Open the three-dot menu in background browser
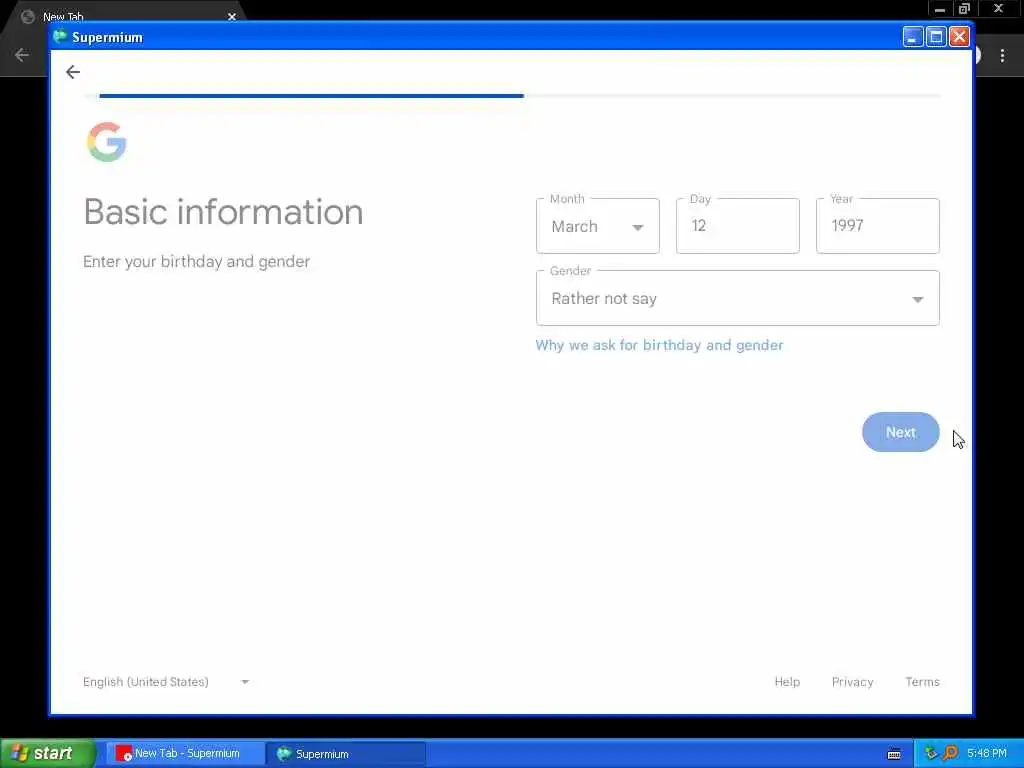This screenshot has width=1024, height=768. (x=1002, y=56)
